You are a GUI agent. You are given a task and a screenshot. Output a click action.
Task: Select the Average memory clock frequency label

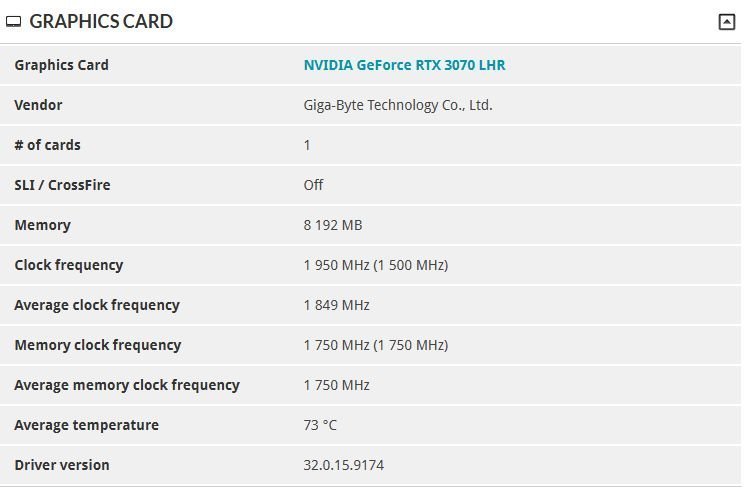click(126, 385)
